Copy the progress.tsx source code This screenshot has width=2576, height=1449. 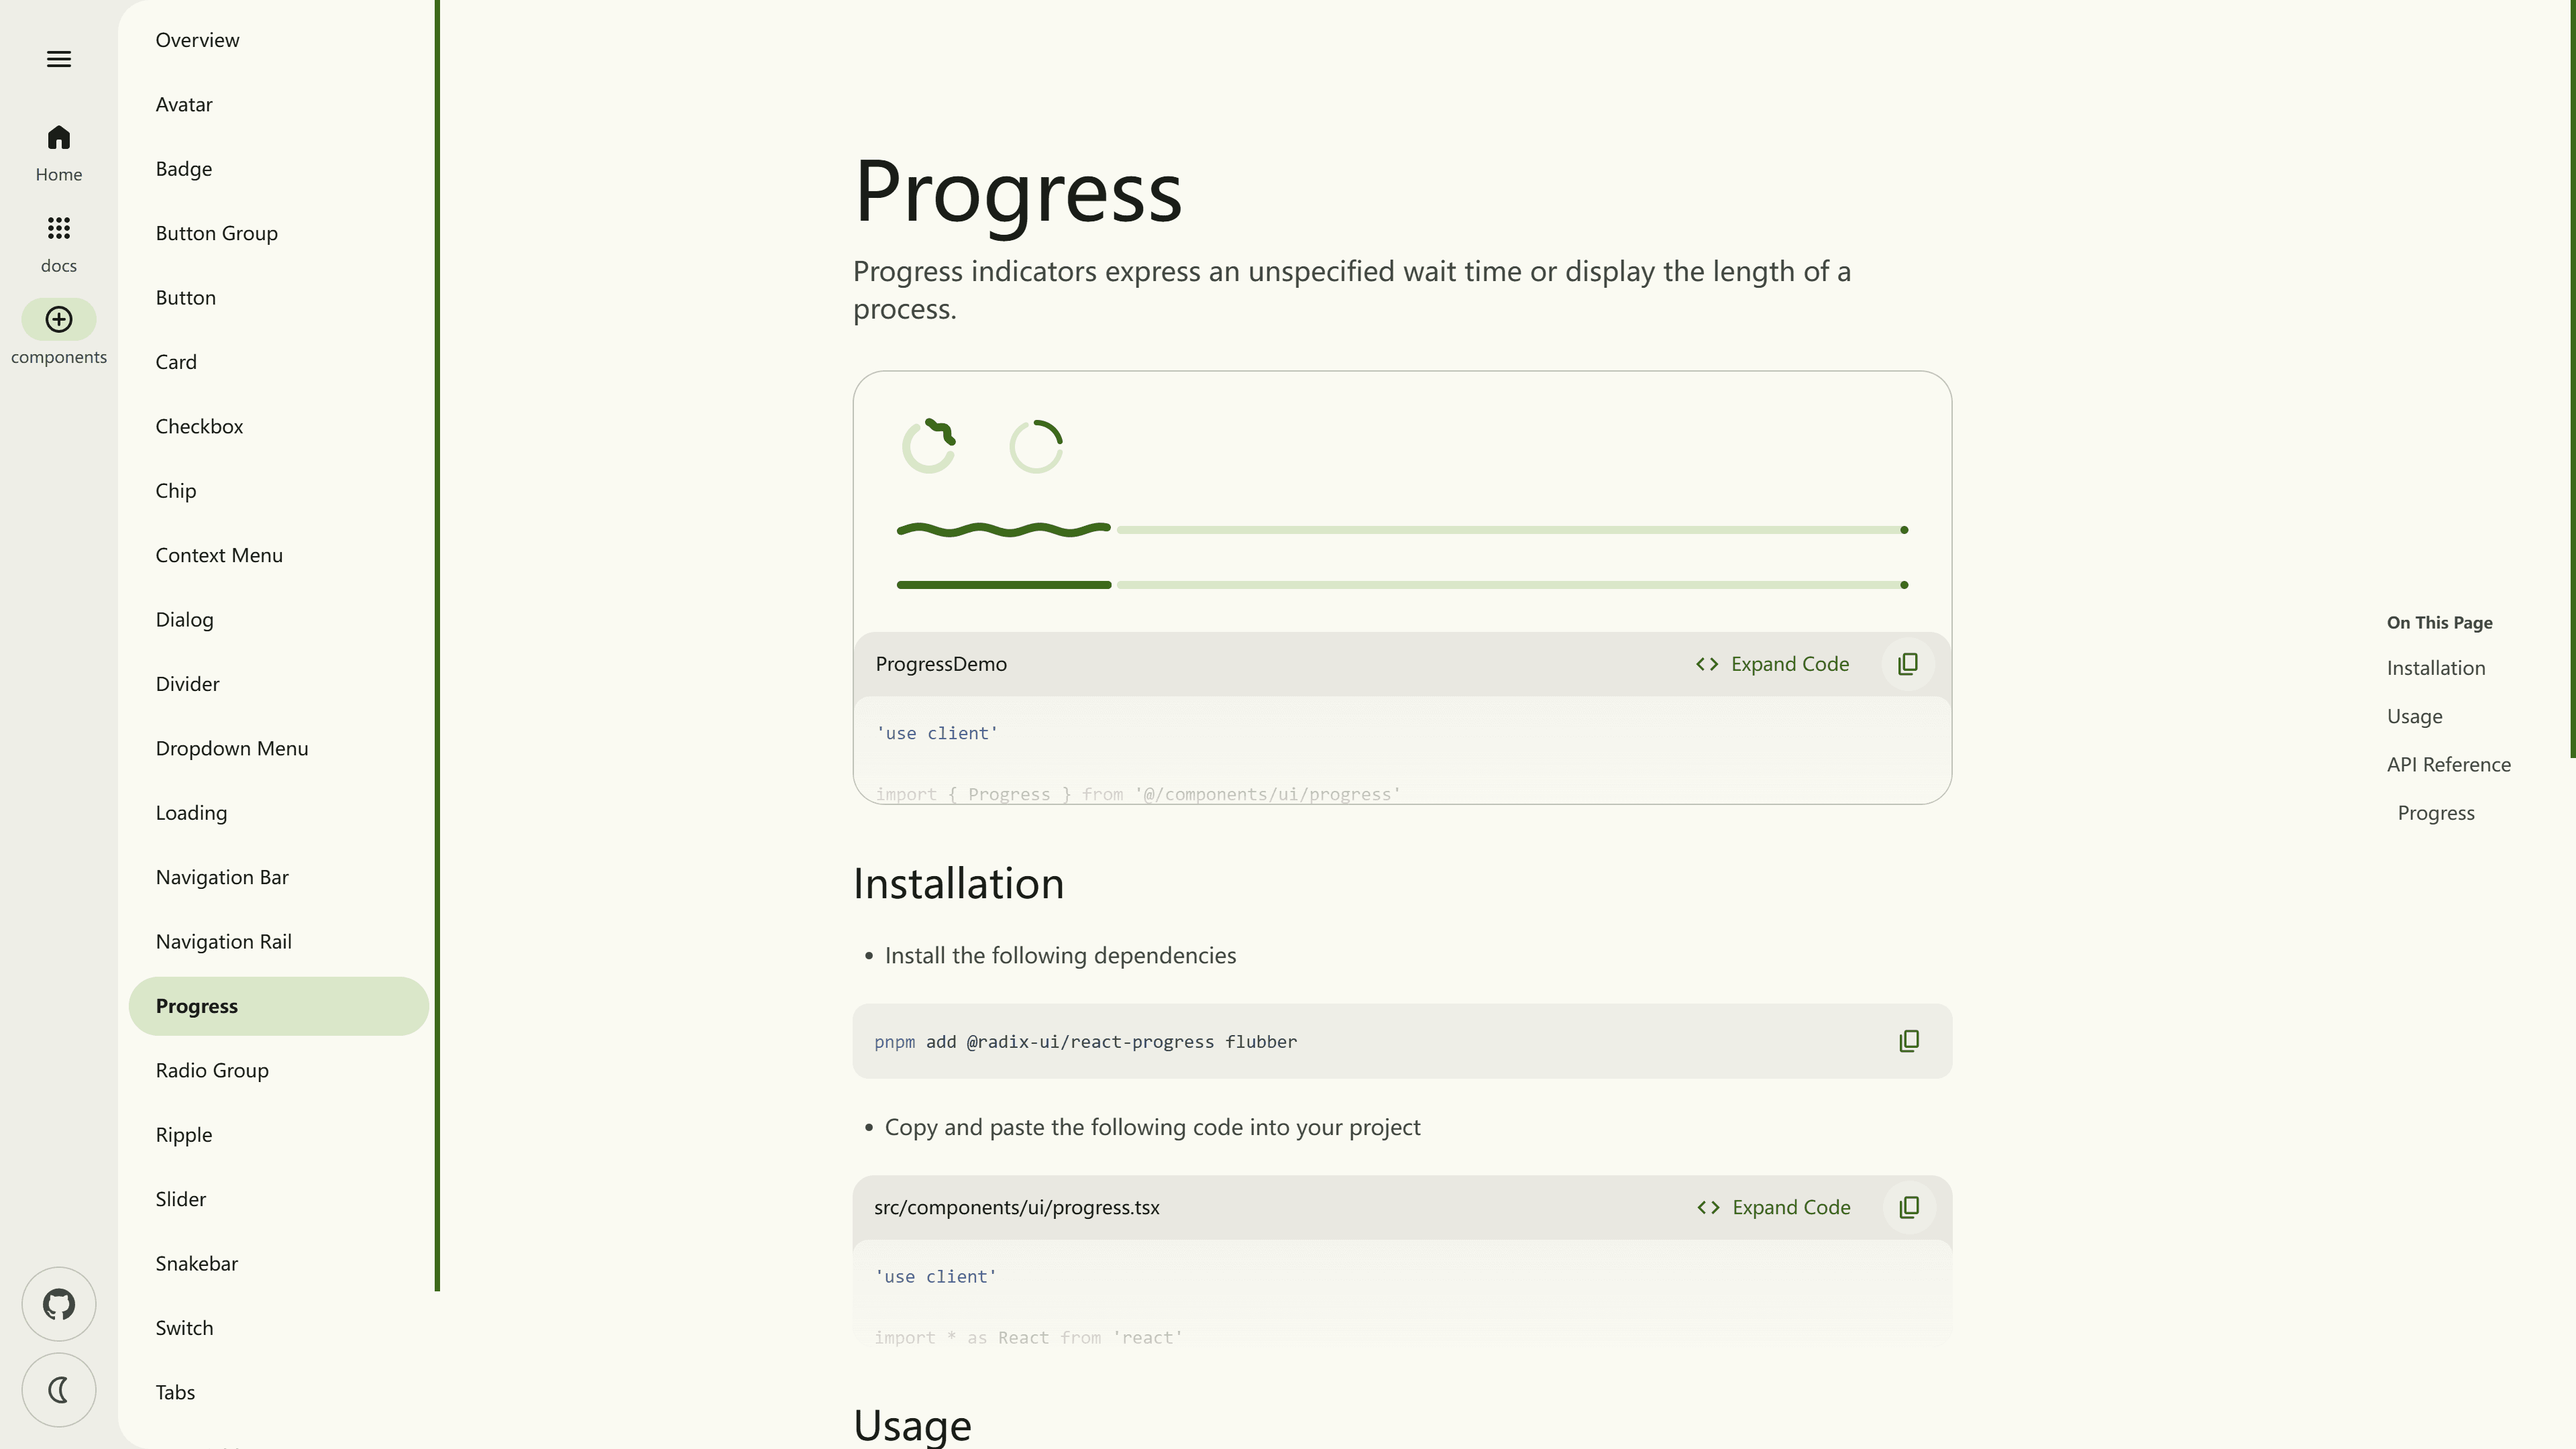click(1909, 1207)
